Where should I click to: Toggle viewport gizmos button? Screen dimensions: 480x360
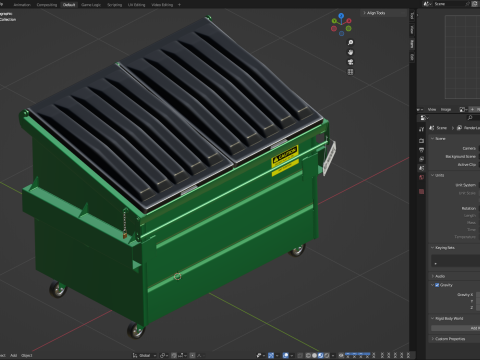[x=271, y=355]
